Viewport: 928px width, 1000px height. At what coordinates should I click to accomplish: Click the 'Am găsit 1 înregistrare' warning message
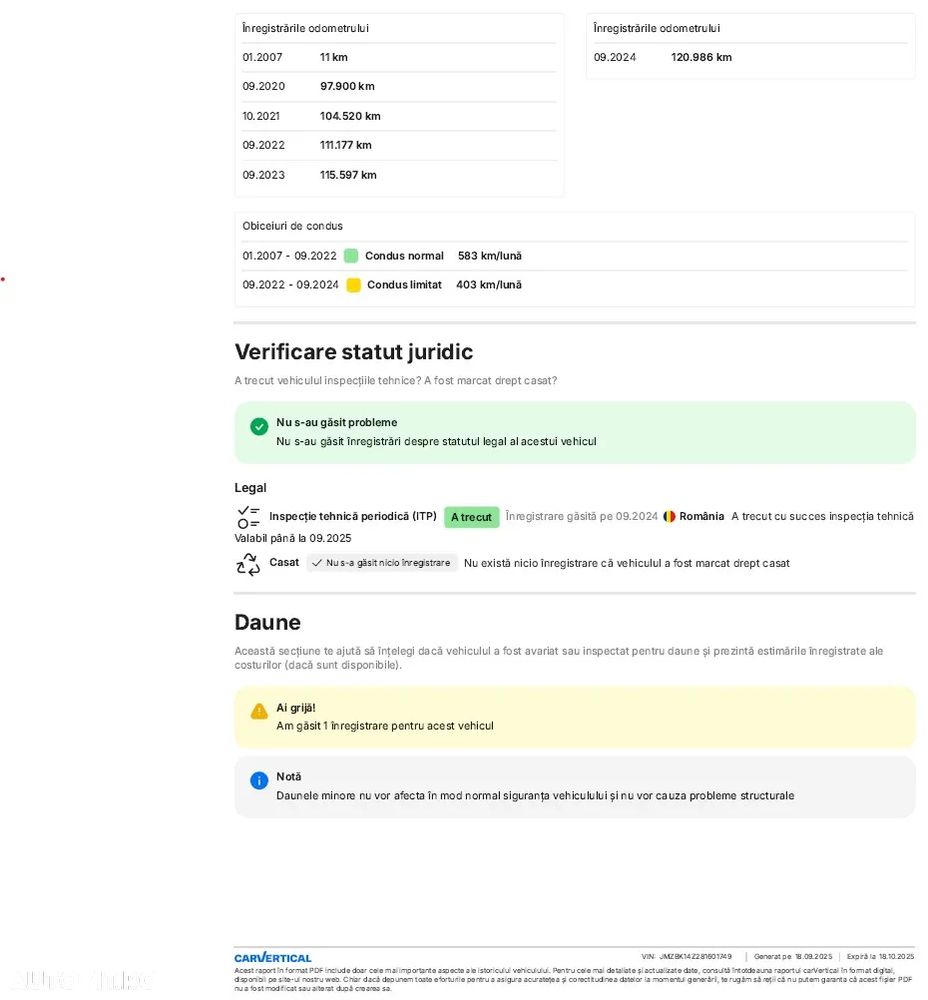click(x=384, y=726)
